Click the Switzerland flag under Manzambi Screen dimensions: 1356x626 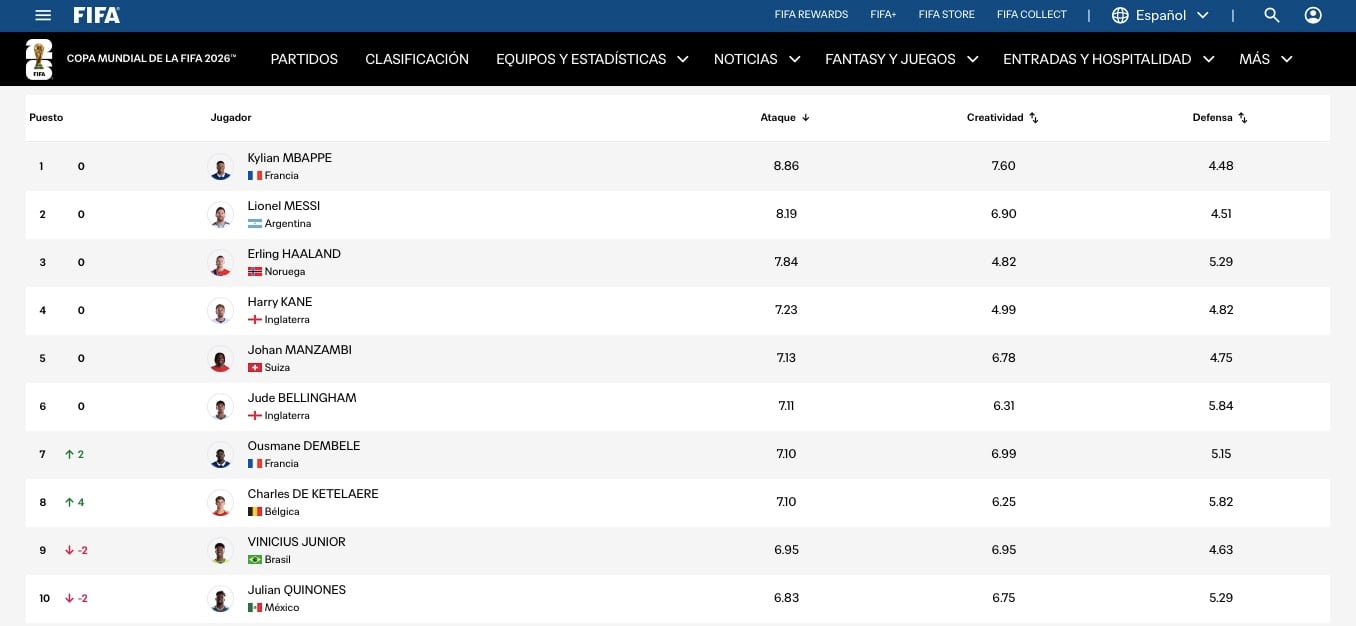pos(255,368)
